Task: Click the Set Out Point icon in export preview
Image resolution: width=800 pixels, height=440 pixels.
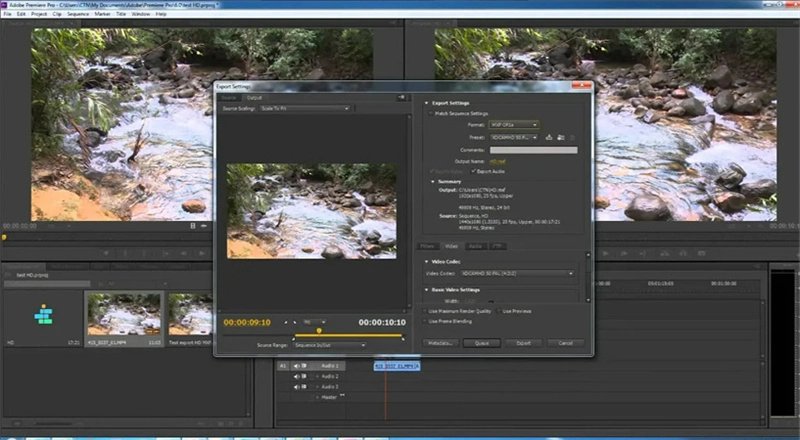Action: 295,323
